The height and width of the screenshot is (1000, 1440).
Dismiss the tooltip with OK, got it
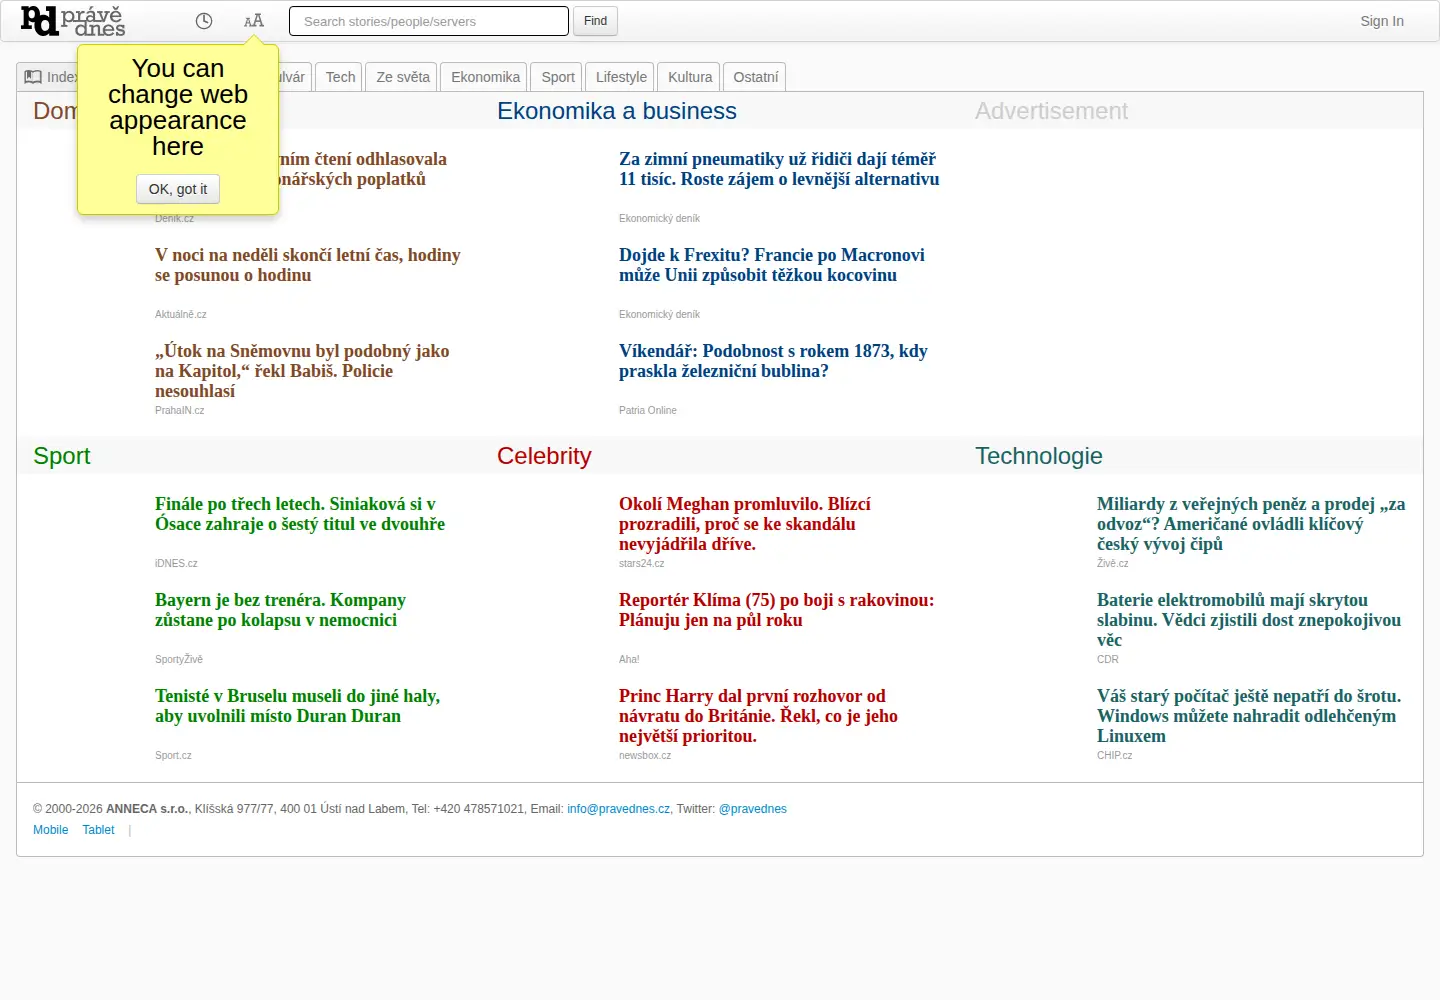click(178, 189)
